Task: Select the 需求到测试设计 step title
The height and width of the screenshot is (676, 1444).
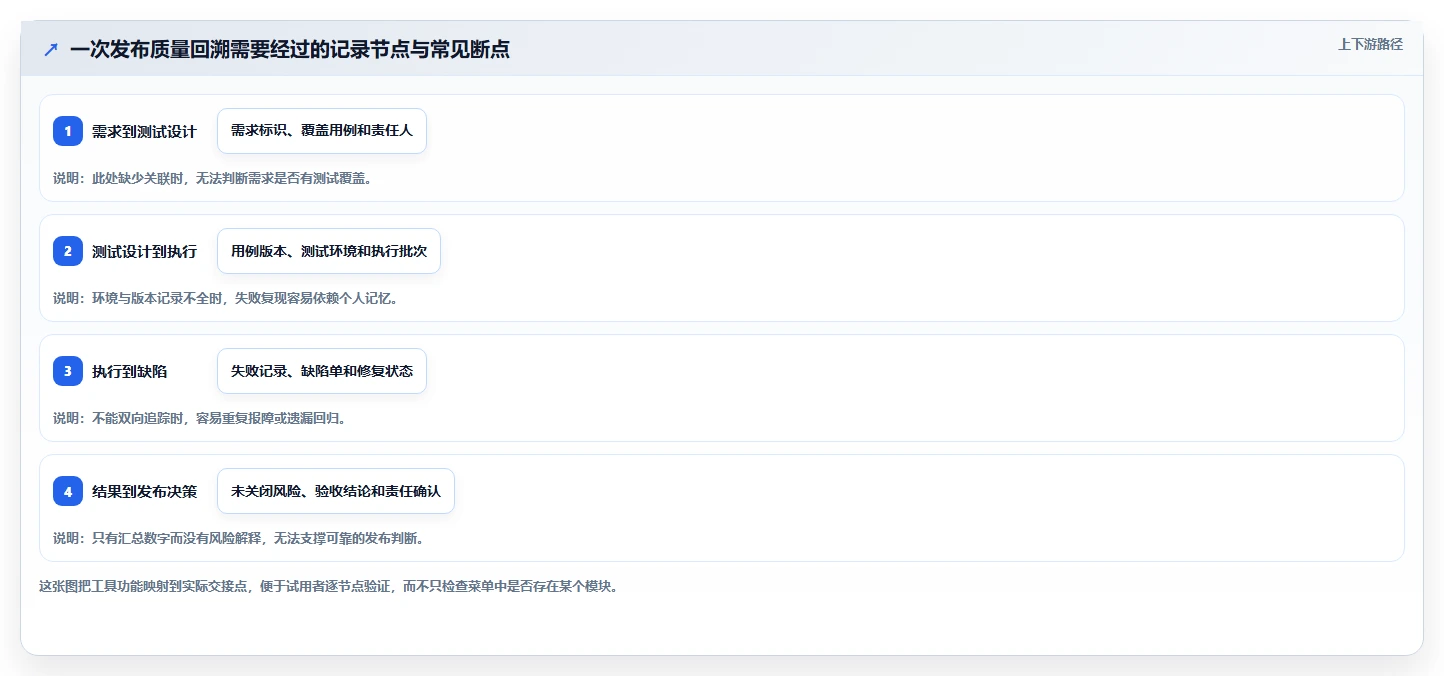Action: tap(144, 131)
